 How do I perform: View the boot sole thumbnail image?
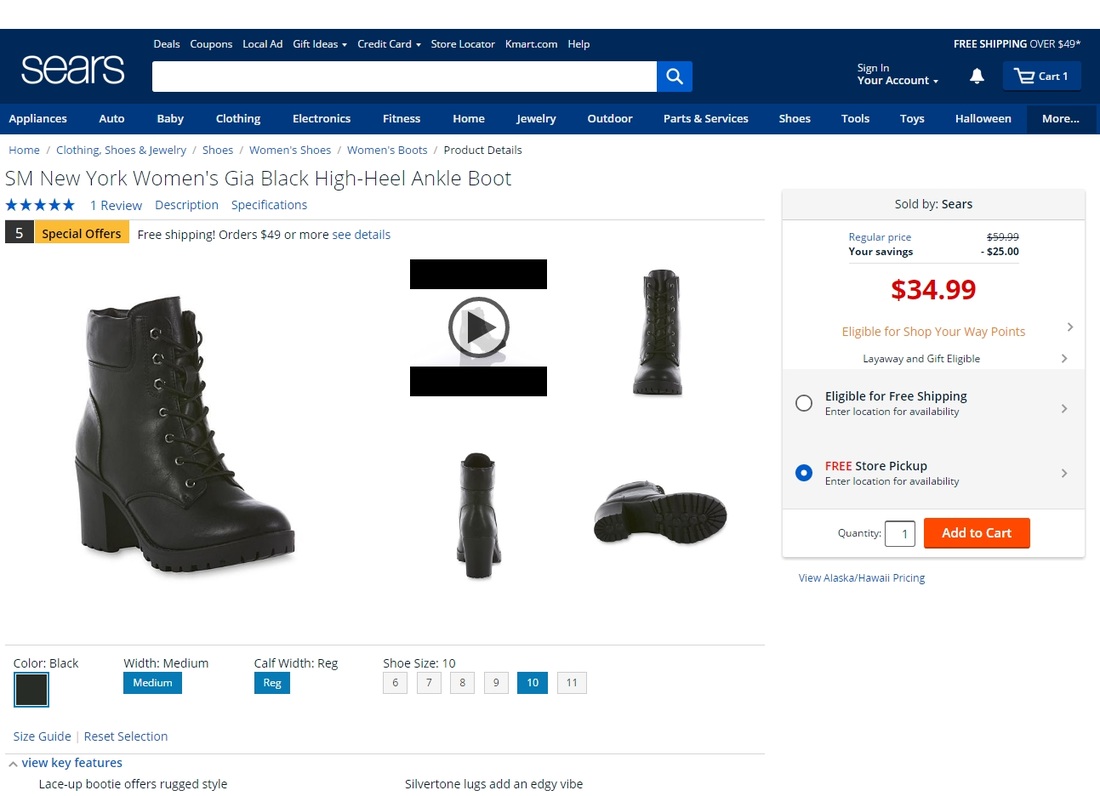[x=660, y=513]
